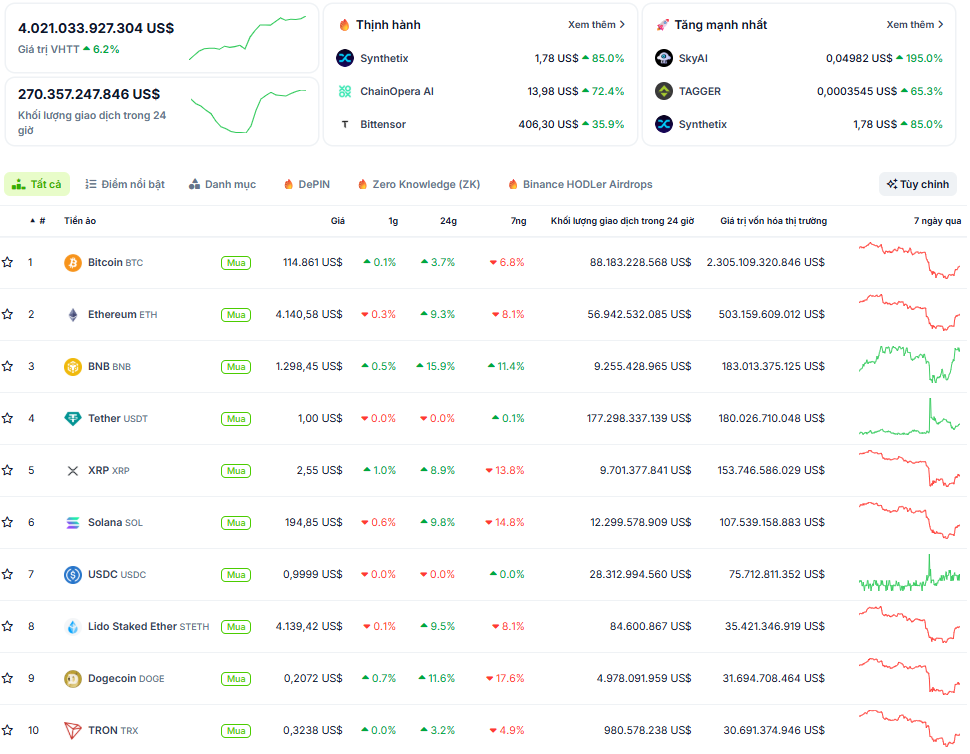Open Bitcoin's 7-day sparkline chart
The width and height of the screenshot is (970, 754).
point(908,261)
